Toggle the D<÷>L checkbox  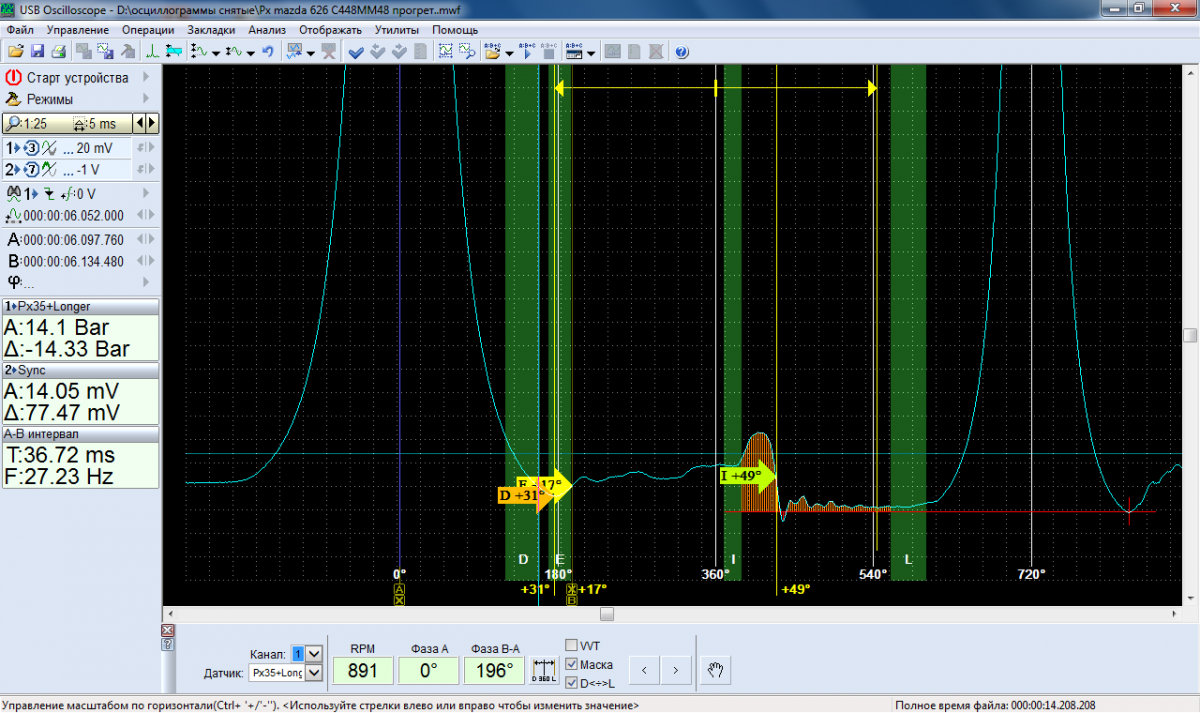click(x=572, y=683)
